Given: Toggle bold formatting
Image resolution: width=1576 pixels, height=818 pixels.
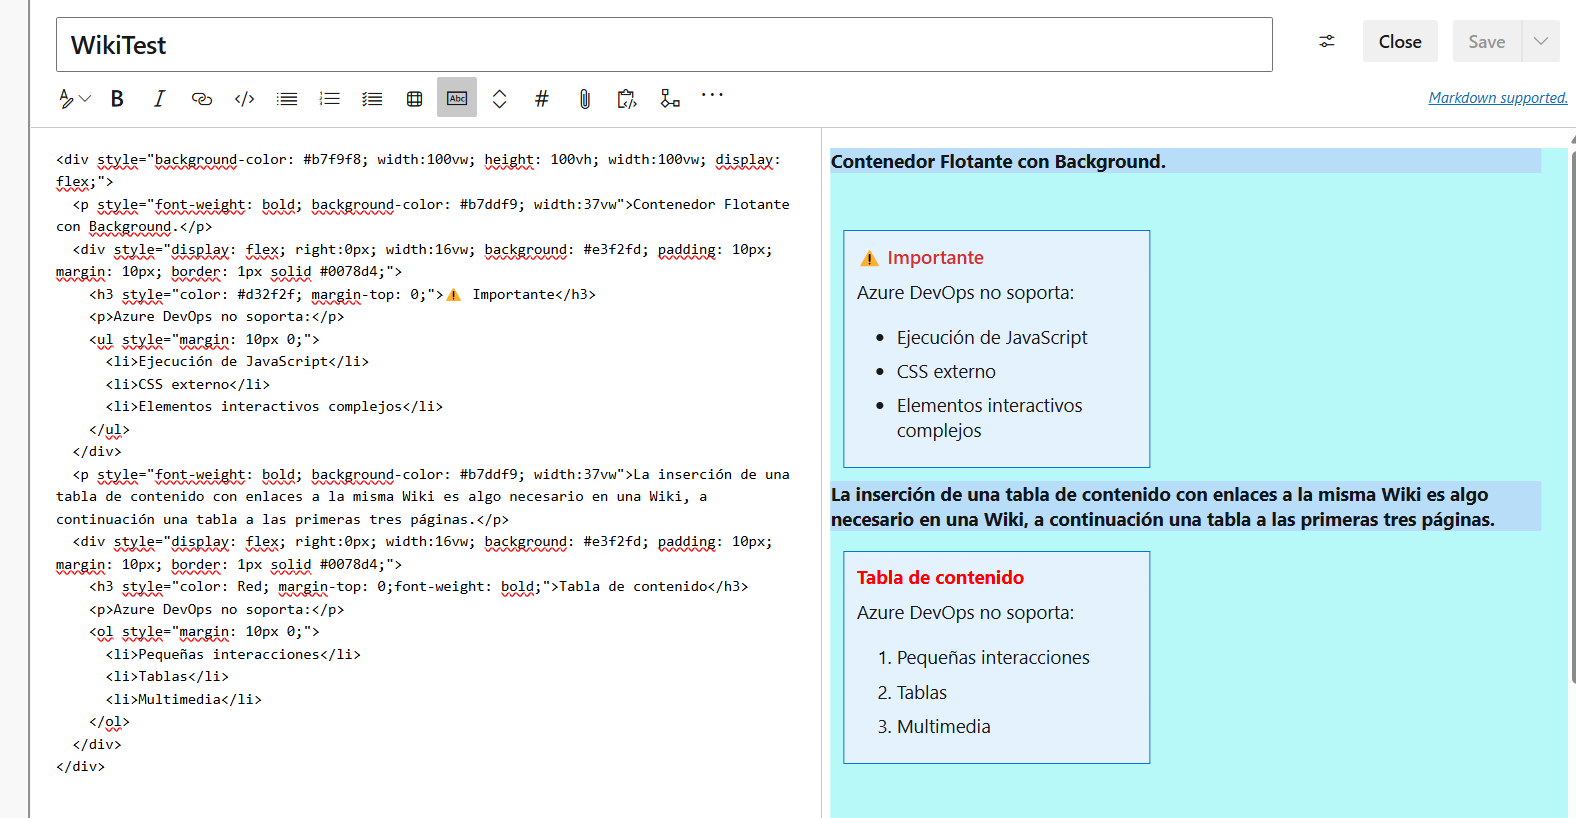Looking at the screenshot, I should [x=117, y=98].
